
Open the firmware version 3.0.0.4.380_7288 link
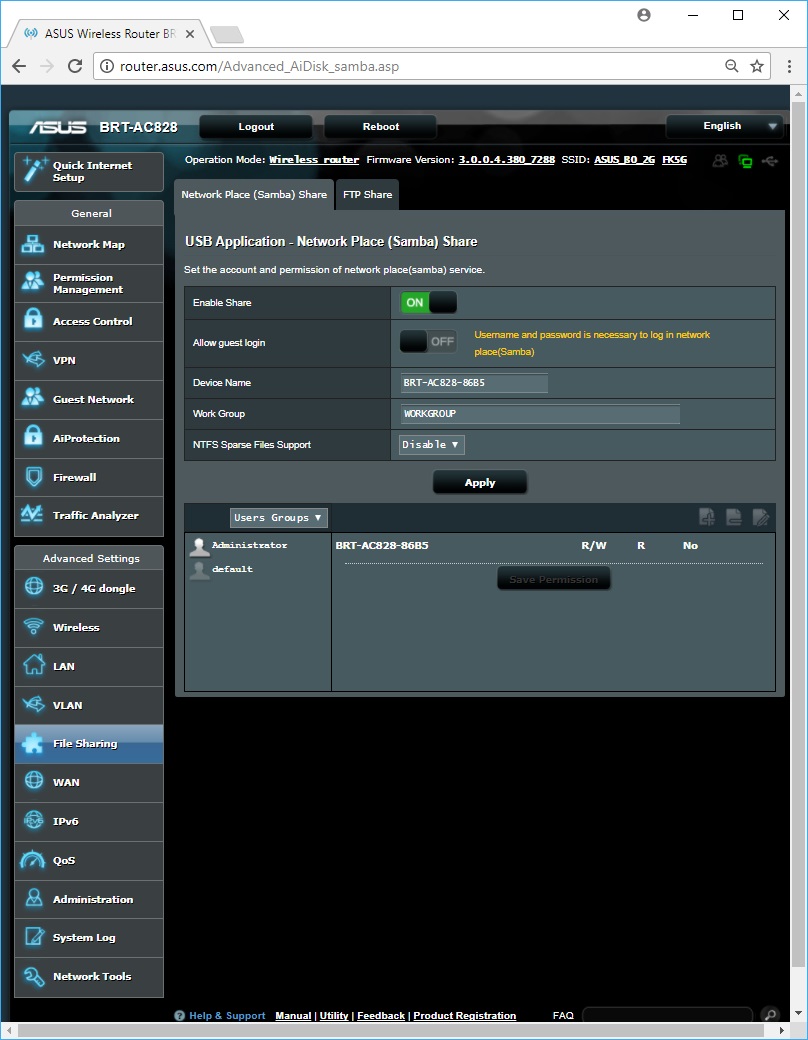point(507,160)
